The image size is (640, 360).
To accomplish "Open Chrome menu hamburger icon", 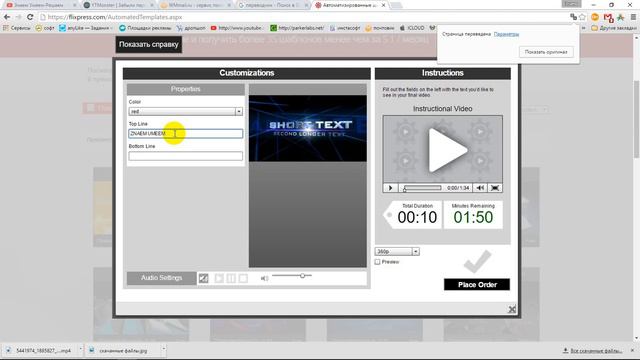I will click(633, 17).
